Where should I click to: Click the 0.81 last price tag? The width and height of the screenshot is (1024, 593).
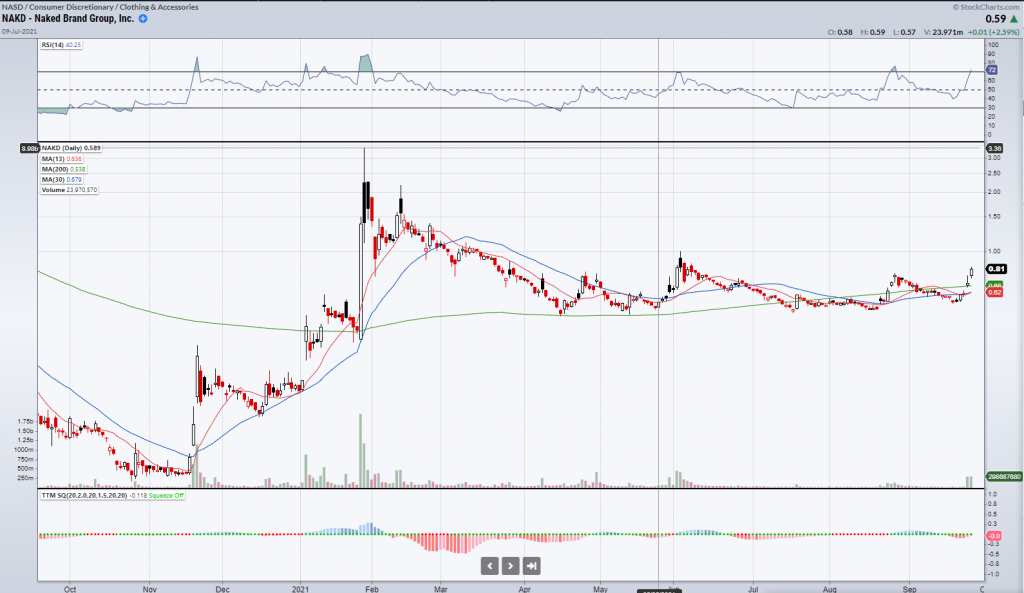tap(997, 269)
